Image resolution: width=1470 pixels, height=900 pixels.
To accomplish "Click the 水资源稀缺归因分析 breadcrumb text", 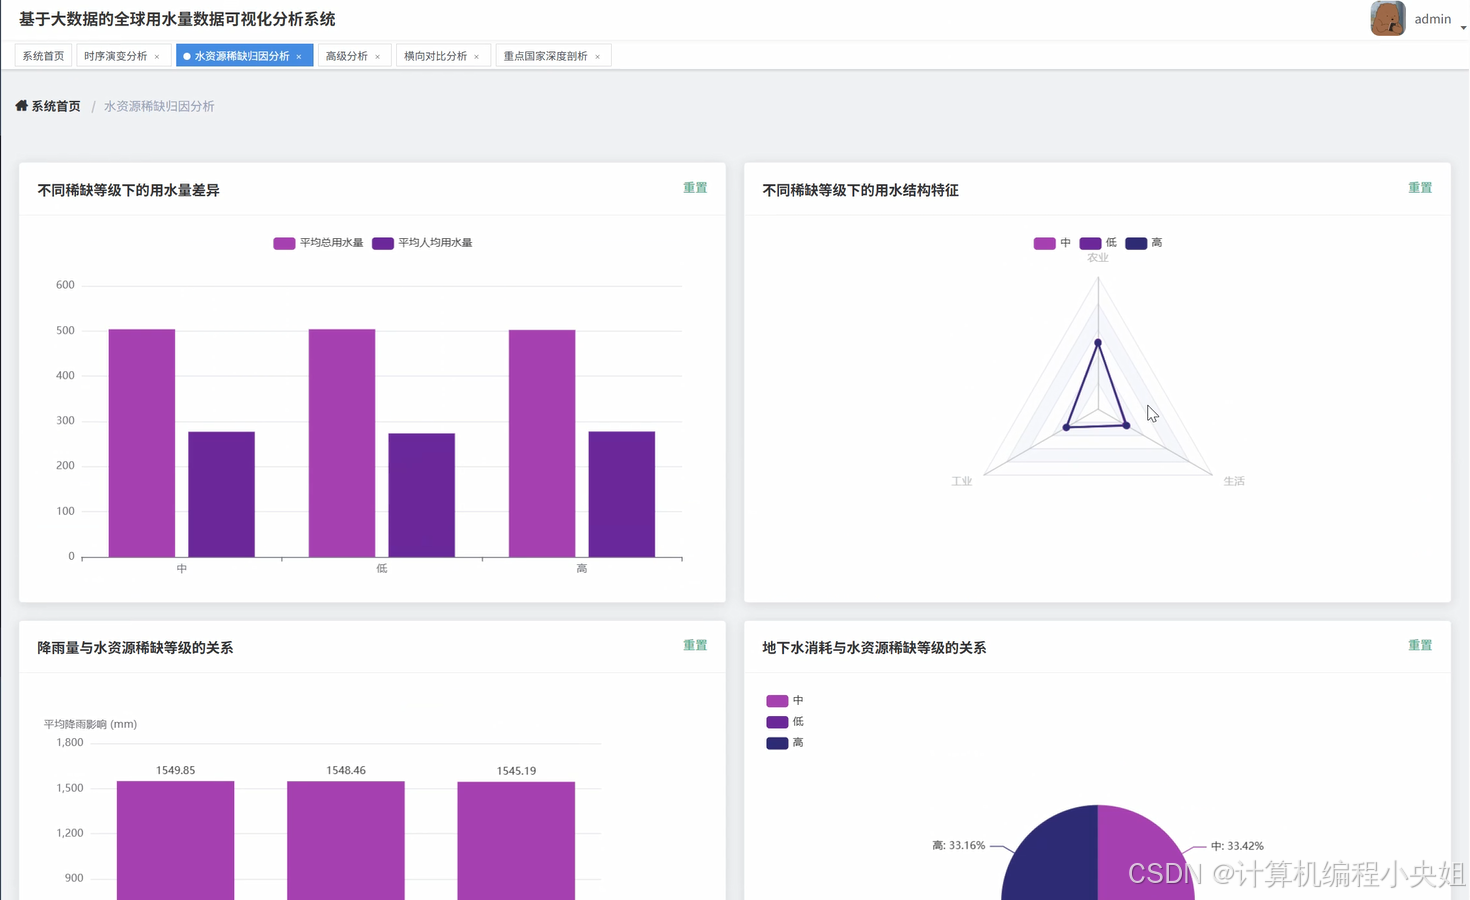I will [x=159, y=106].
